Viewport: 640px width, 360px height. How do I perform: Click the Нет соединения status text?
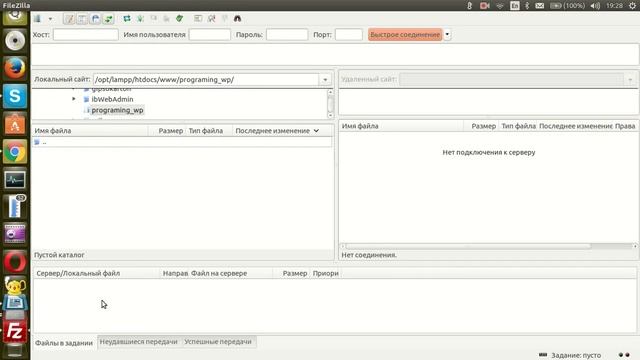click(369, 255)
